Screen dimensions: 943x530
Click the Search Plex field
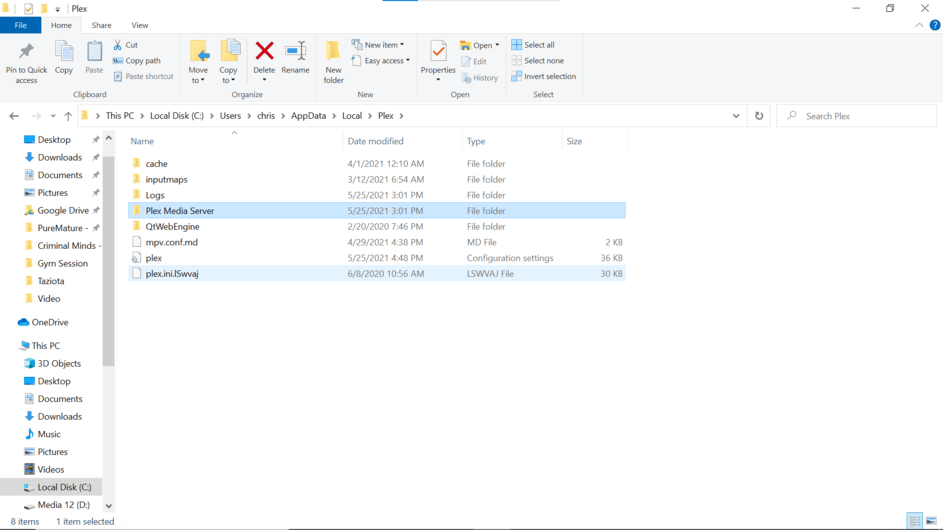tap(856, 116)
